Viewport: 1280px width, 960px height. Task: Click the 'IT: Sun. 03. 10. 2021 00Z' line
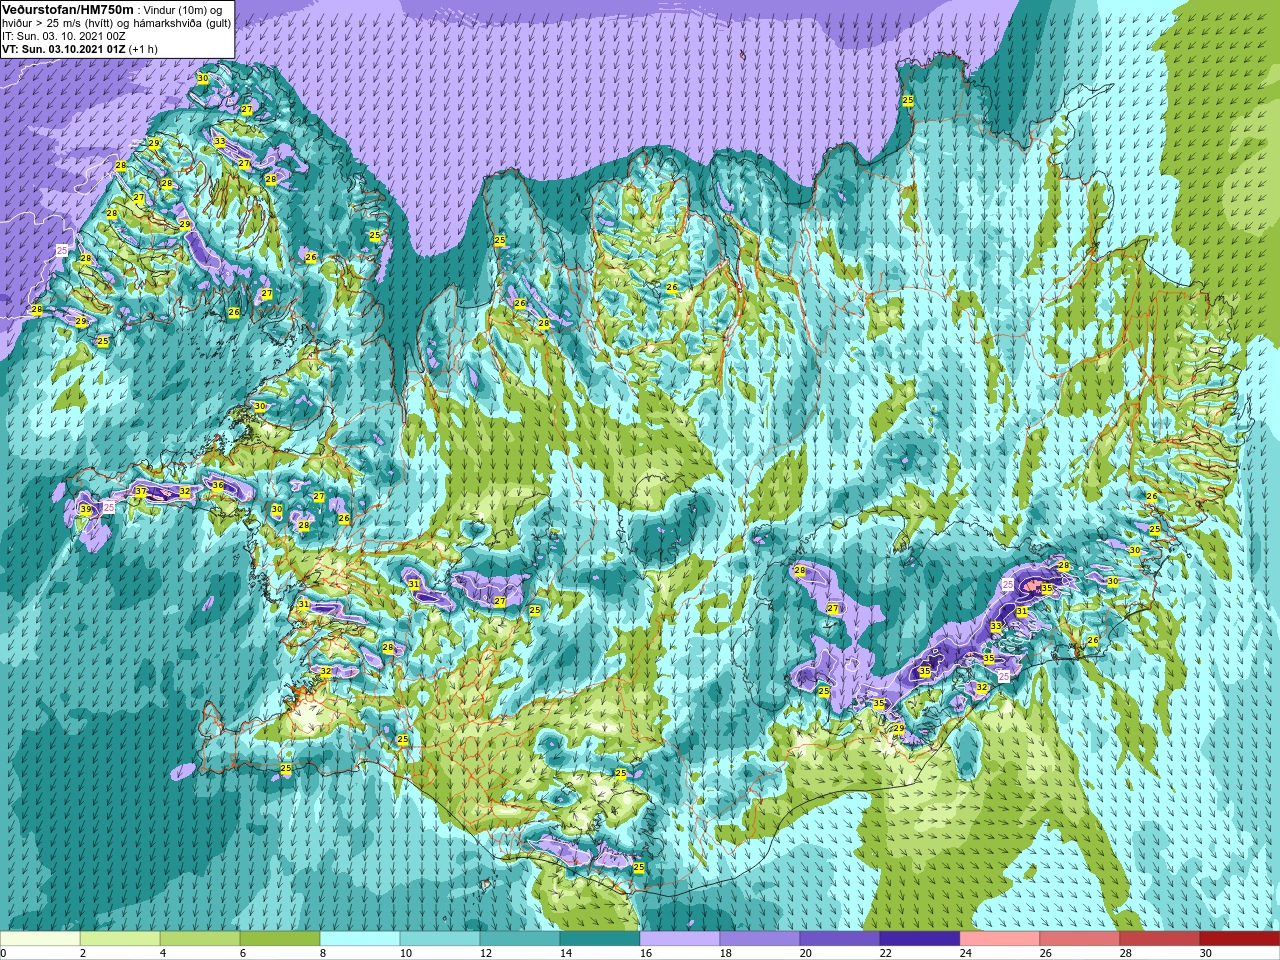pyautogui.click(x=64, y=35)
